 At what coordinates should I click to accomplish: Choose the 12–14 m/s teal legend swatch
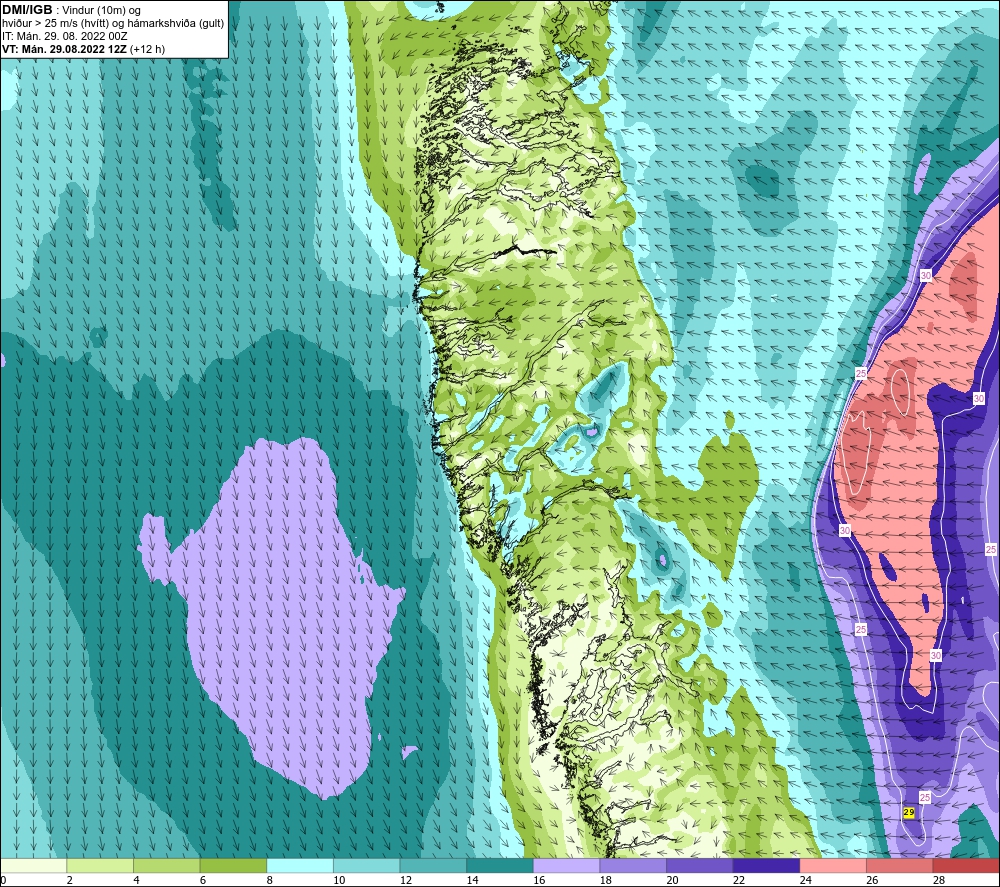click(x=433, y=865)
